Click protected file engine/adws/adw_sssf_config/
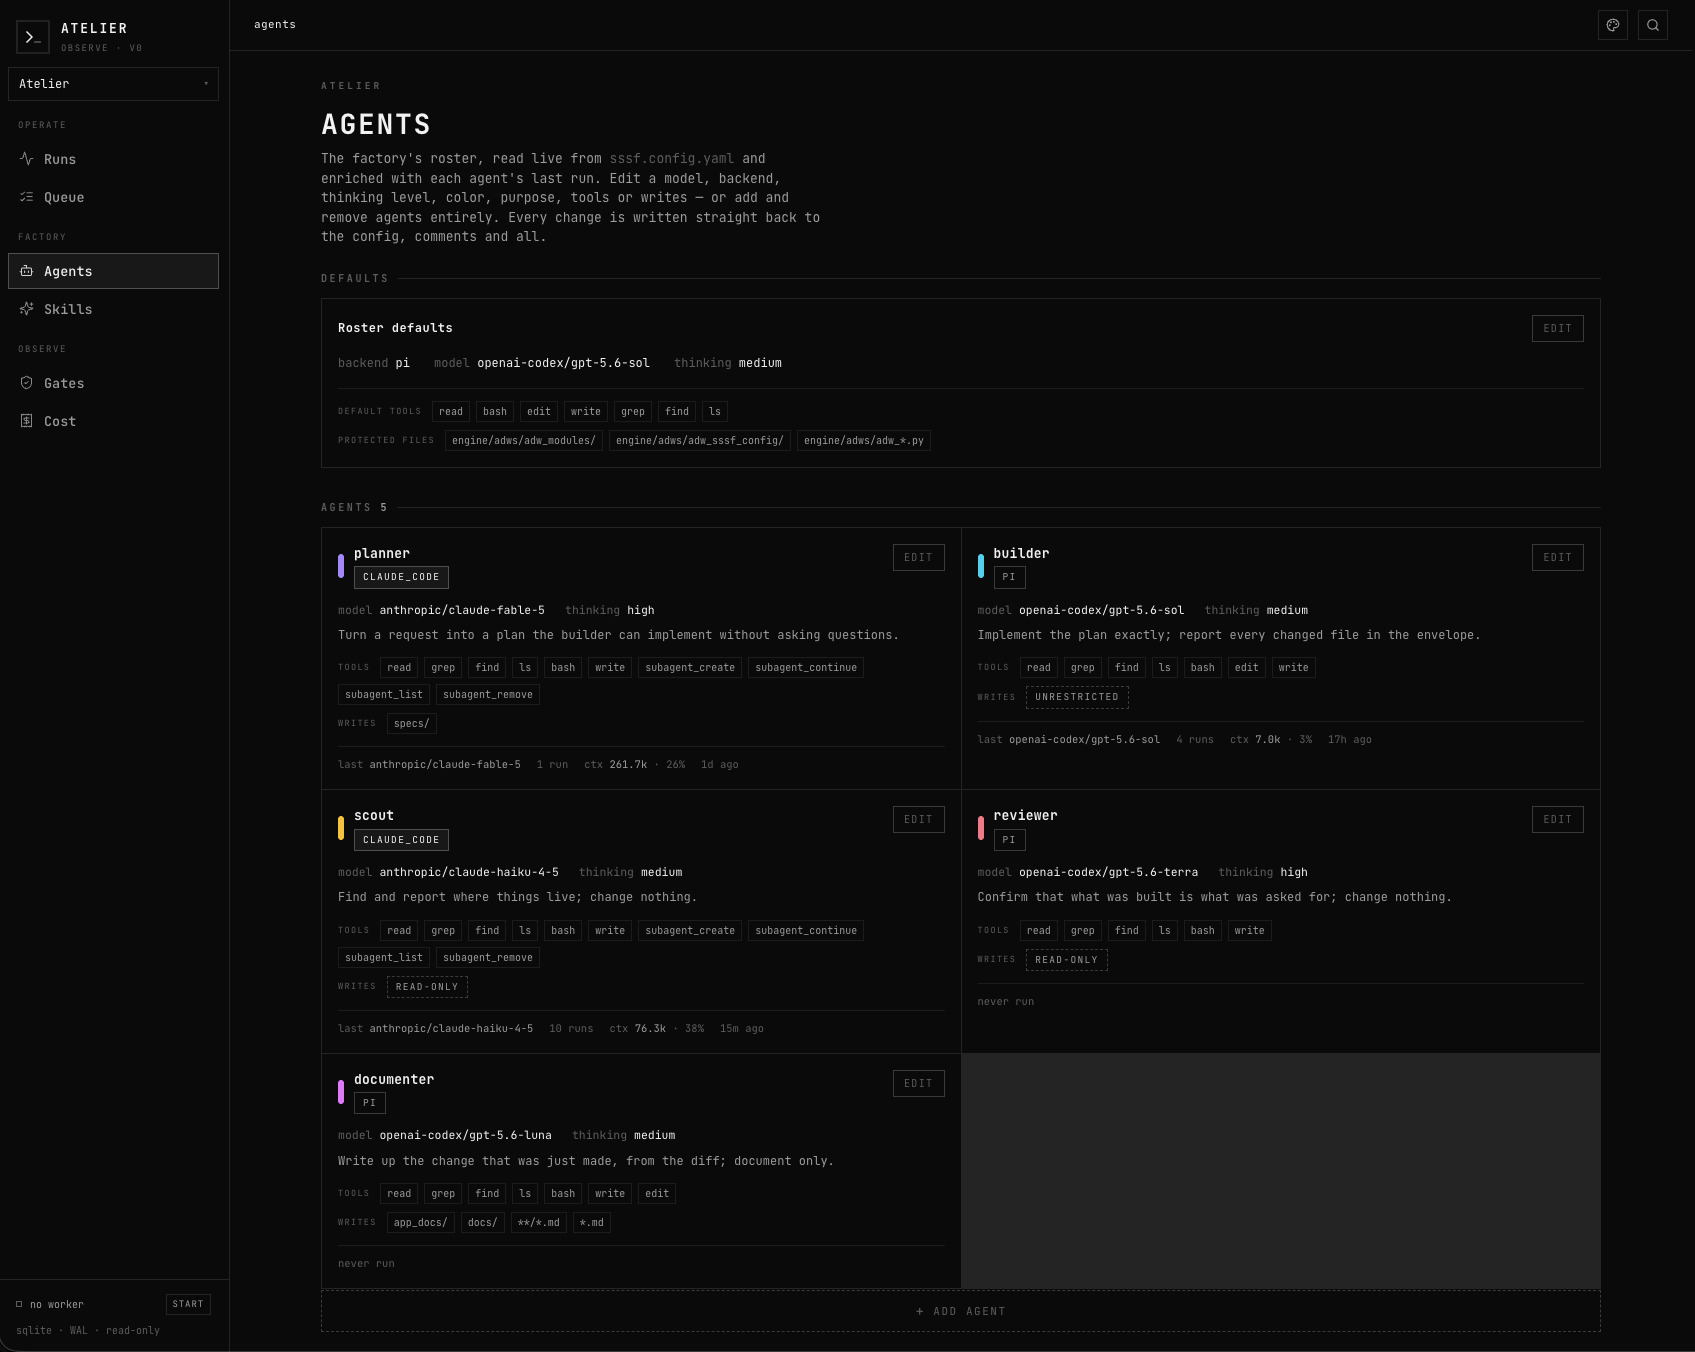 coord(700,440)
